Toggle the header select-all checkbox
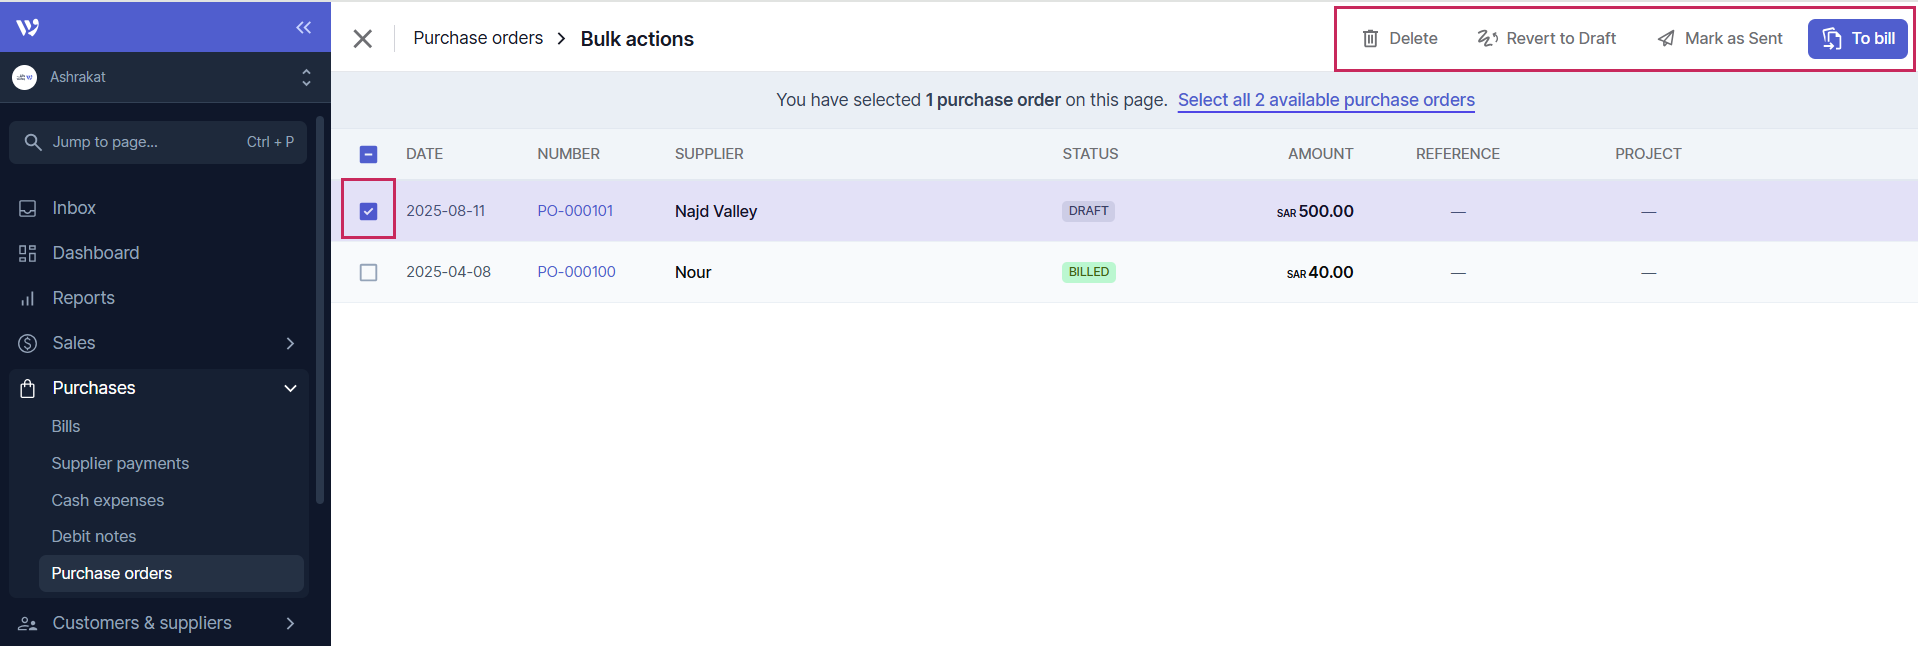Viewport: 1918px width, 646px height. pyautogui.click(x=369, y=154)
